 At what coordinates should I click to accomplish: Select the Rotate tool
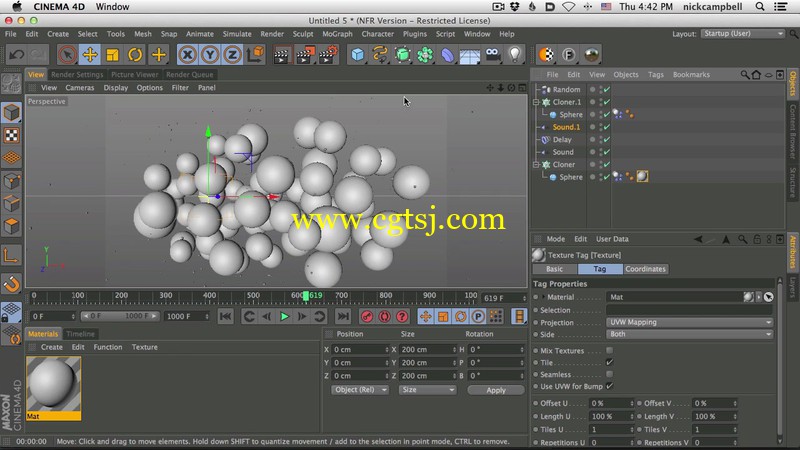pos(135,55)
